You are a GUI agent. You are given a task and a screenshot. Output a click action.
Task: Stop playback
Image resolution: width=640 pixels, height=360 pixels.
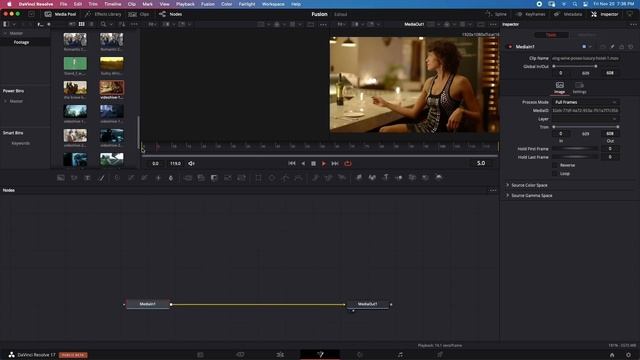tap(313, 163)
